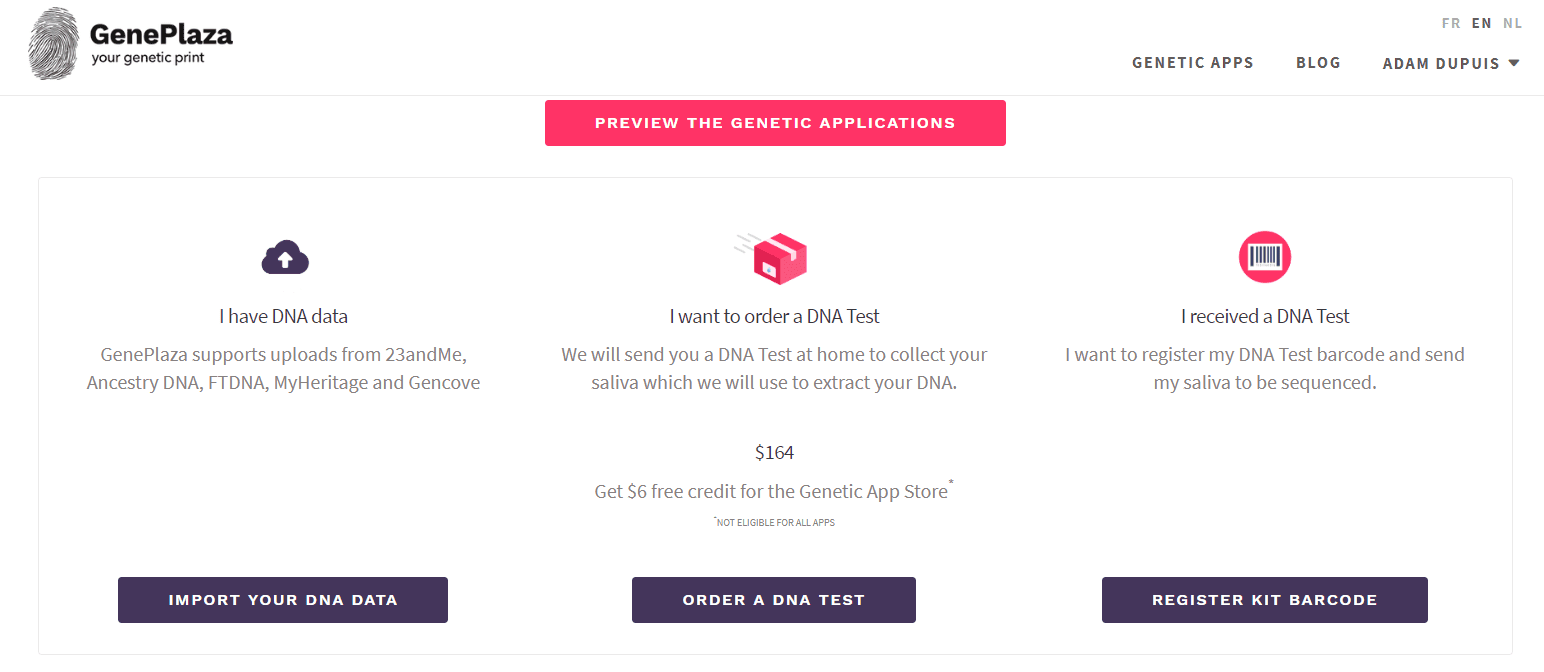Click the Adam Dupuis user name
This screenshot has height=672, width=1544.
(x=1440, y=63)
